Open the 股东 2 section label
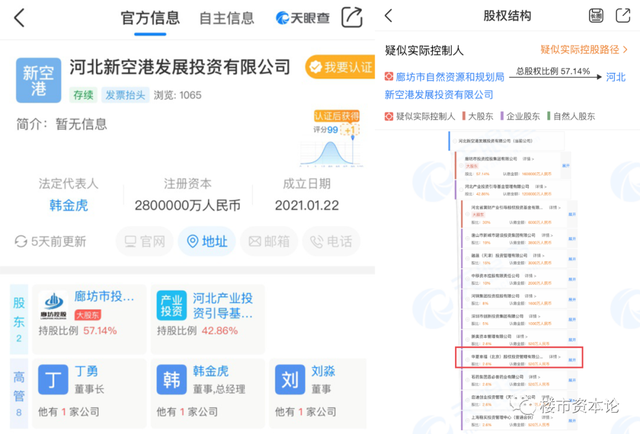Image resolution: width=640 pixels, height=434 pixels. [x=19, y=319]
